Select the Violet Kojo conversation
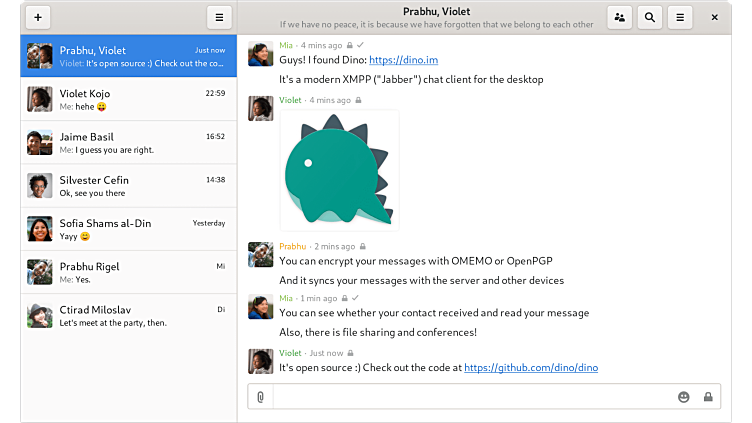Viewport: 752px width, 423px height. pos(128,100)
